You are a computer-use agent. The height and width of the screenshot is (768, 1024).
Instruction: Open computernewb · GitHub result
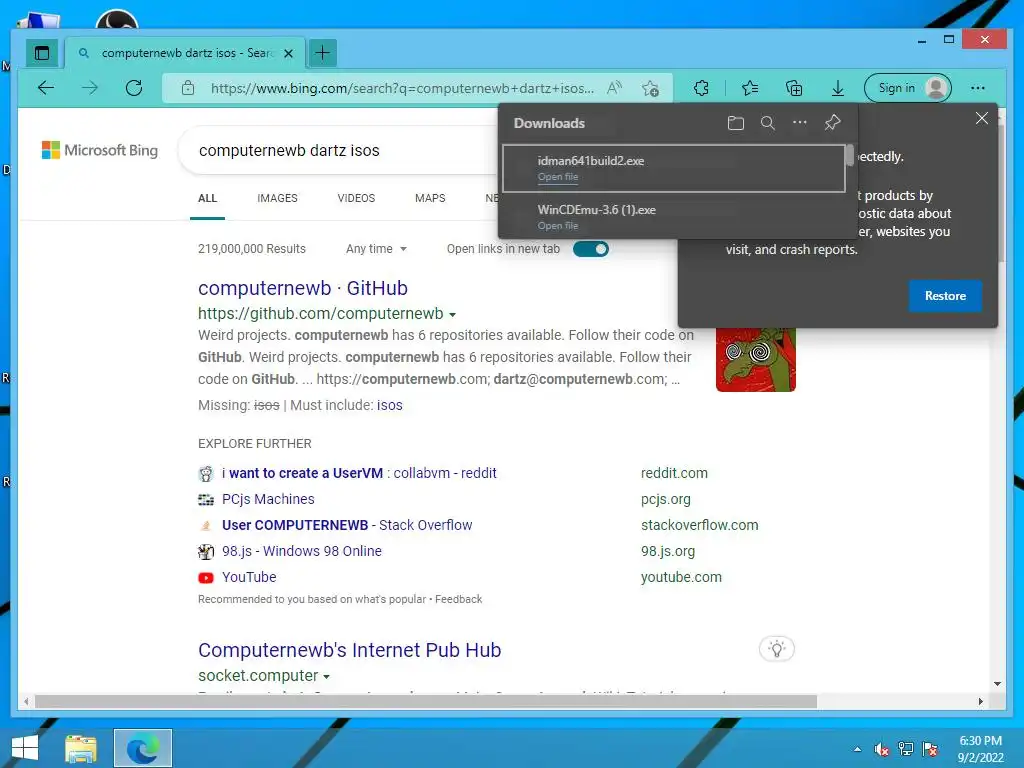point(303,288)
